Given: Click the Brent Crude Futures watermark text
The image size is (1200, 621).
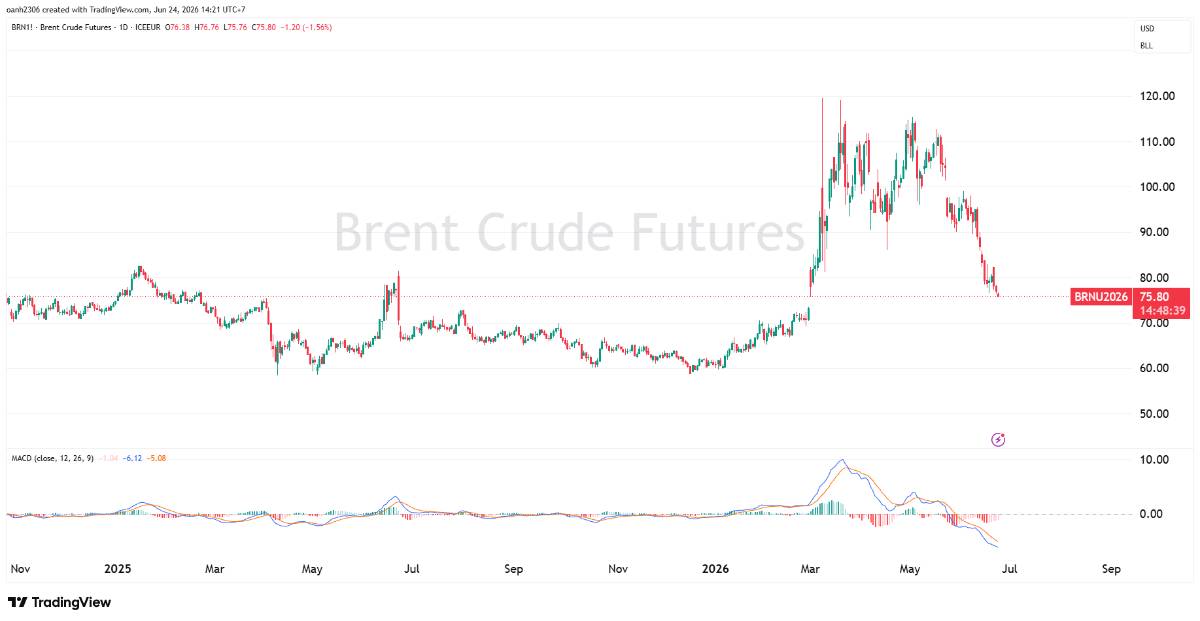Looking at the screenshot, I should click(x=570, y=232).
